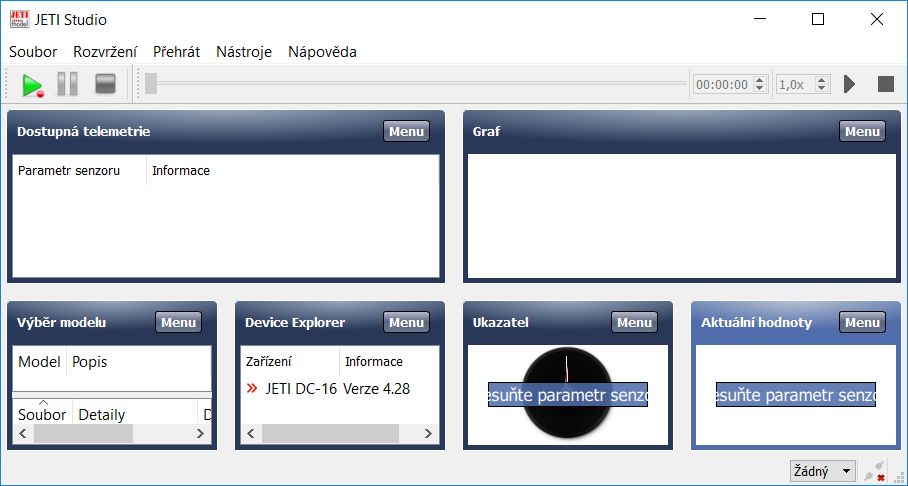The height and width of the screenshot is (486, 908).
Task: Open the playback speed 1,0x spinner
Action: (x=803, y=85)
